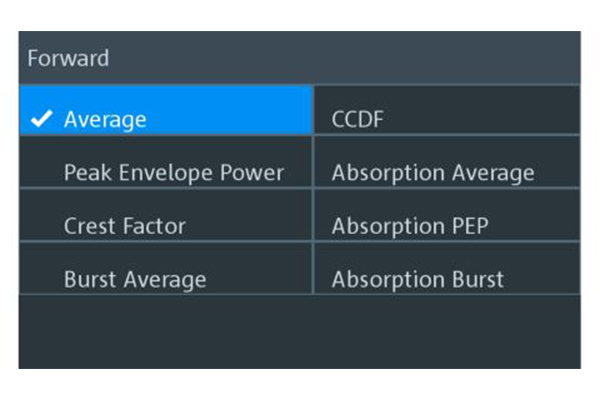Select Absorption Burst measurement
This screenshot has width=600, height=400.
[x=417, y=279]
